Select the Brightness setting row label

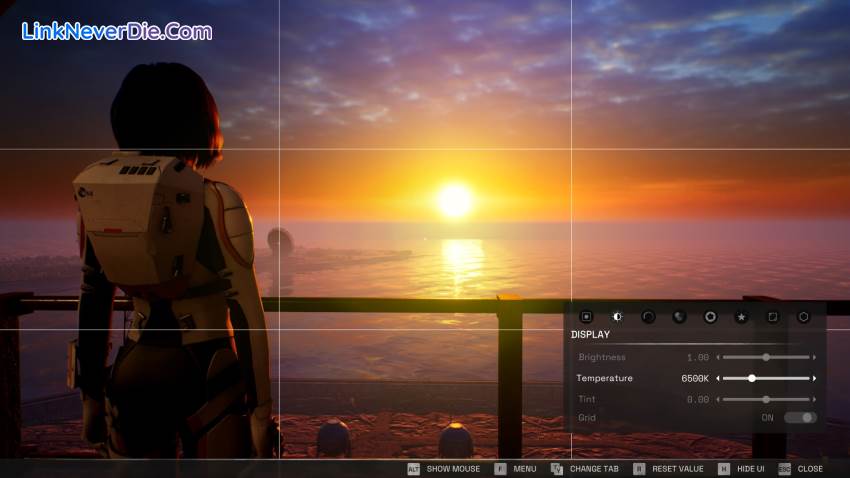[x=602, y=357]
